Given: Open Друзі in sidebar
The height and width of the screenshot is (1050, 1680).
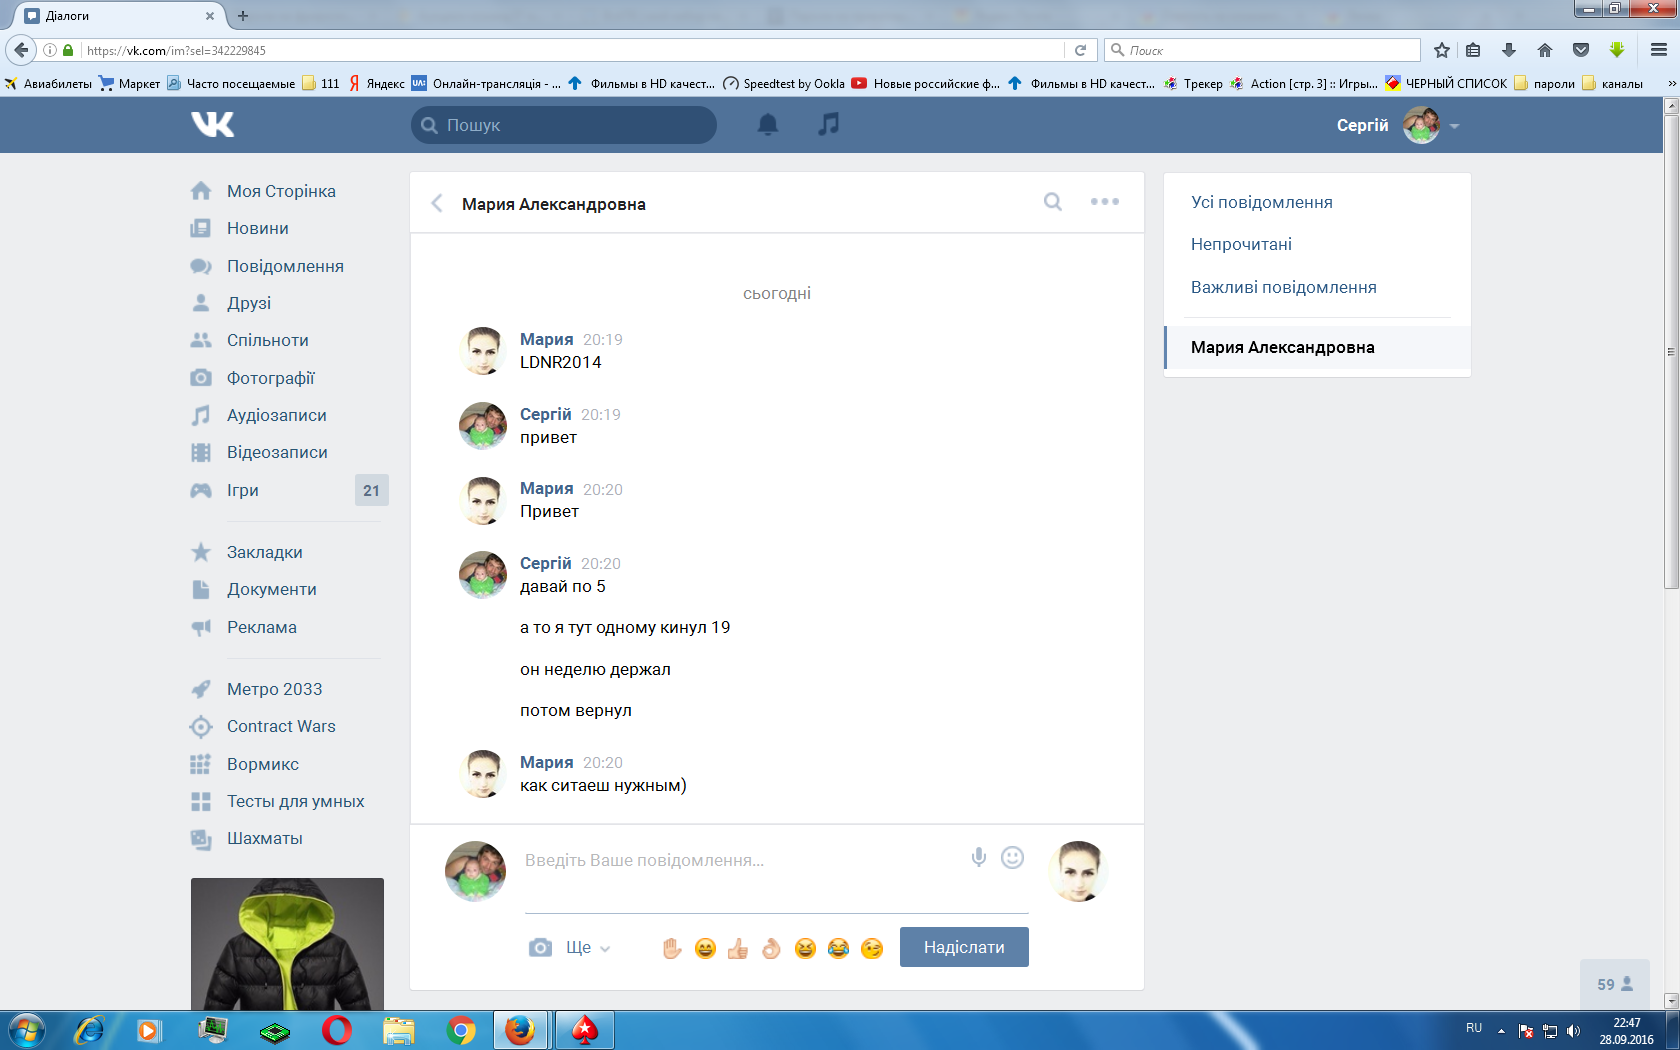Looking at the screenshot, I should click(x=249, y=303).
